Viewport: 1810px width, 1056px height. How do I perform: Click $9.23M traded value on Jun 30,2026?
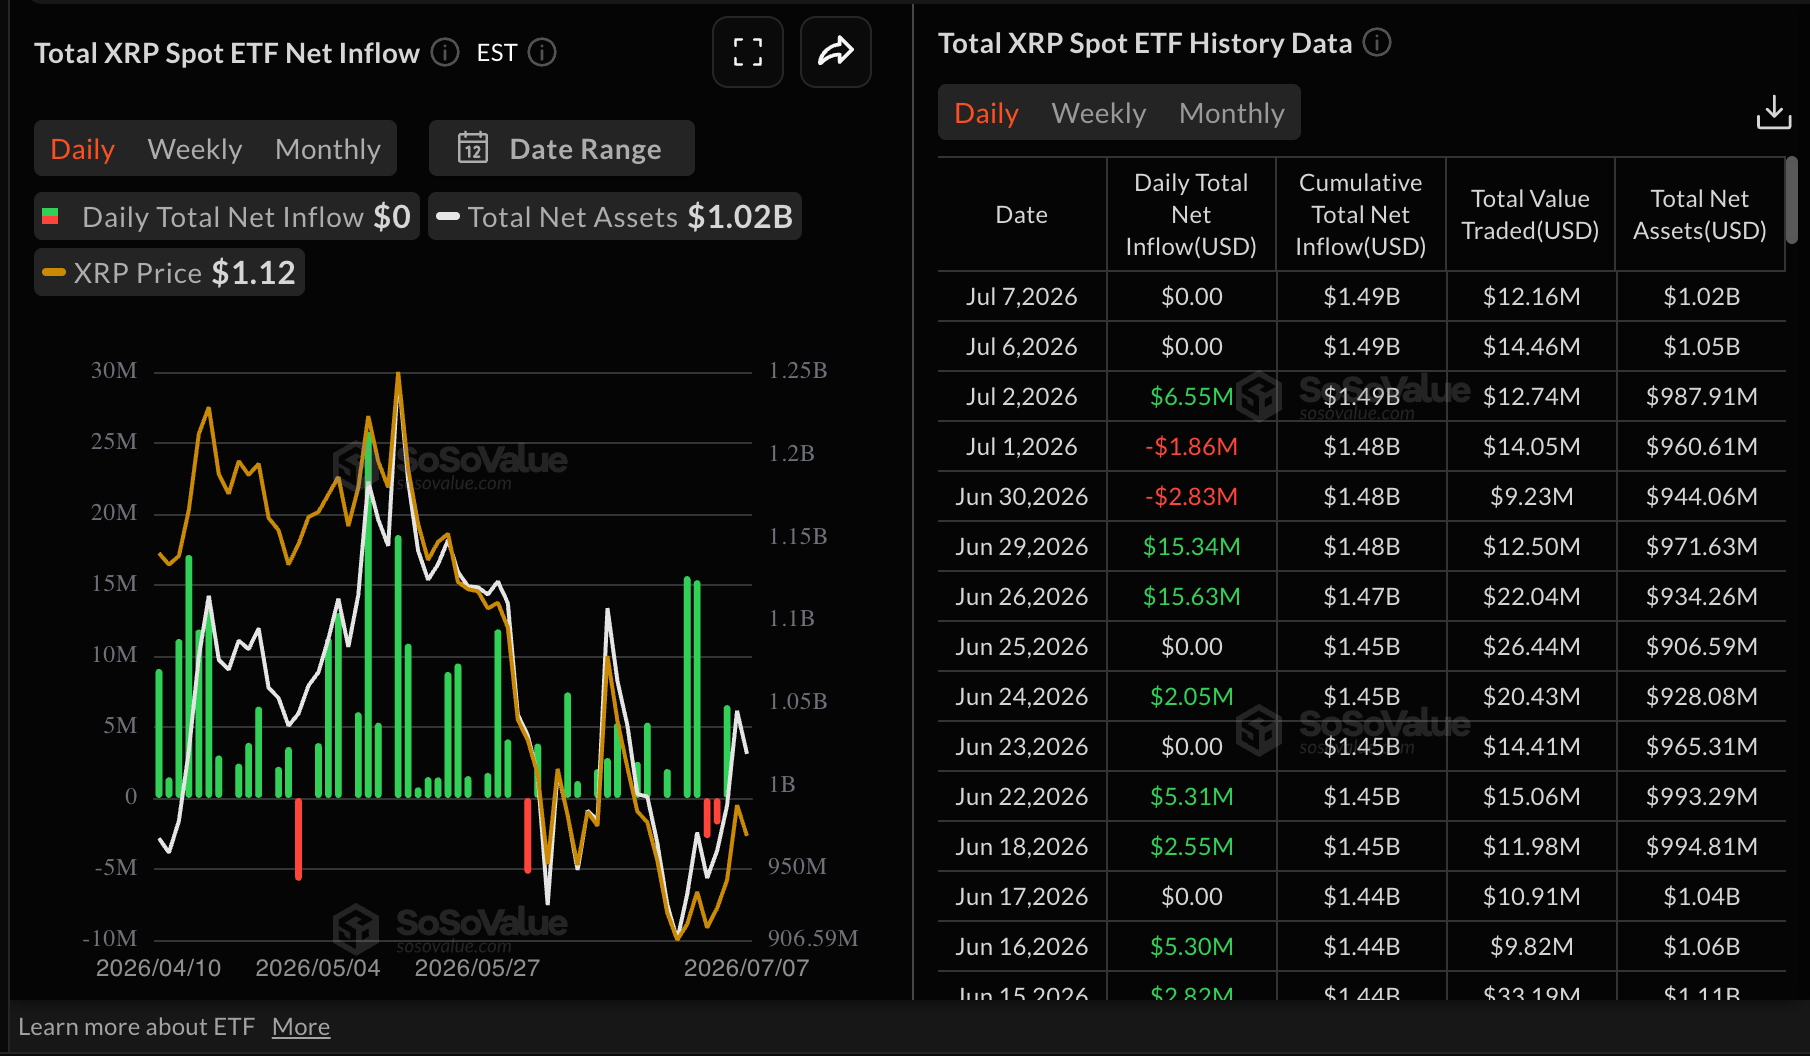(x=1532, y=497)
